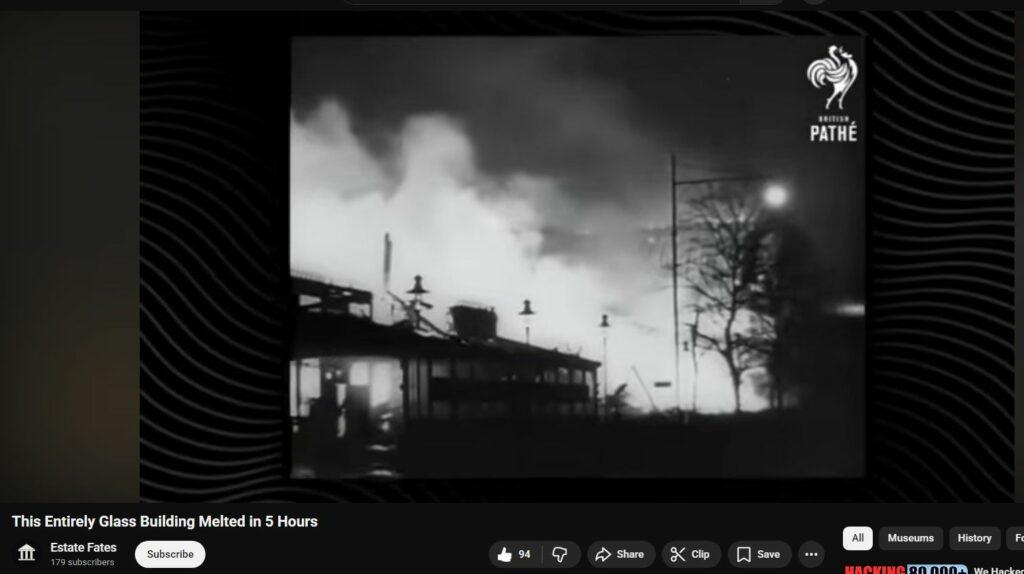The width and height of the screenshot is (1024, 574).
Task: Select the partially visible chip after History
Action: tap(1016, 538)
